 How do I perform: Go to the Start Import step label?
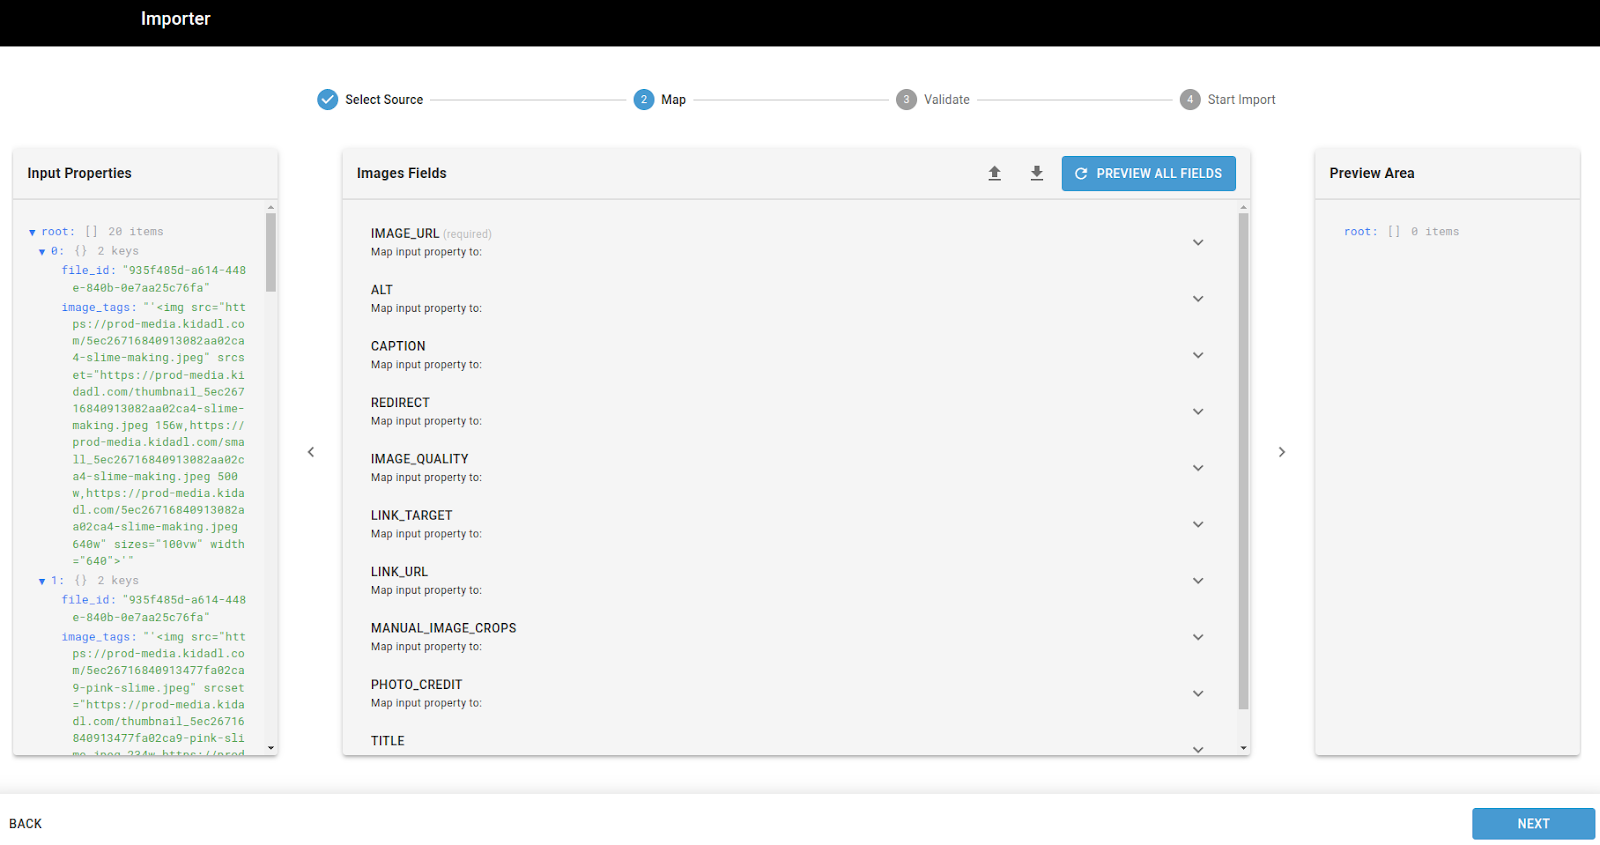click(1241, 100)
